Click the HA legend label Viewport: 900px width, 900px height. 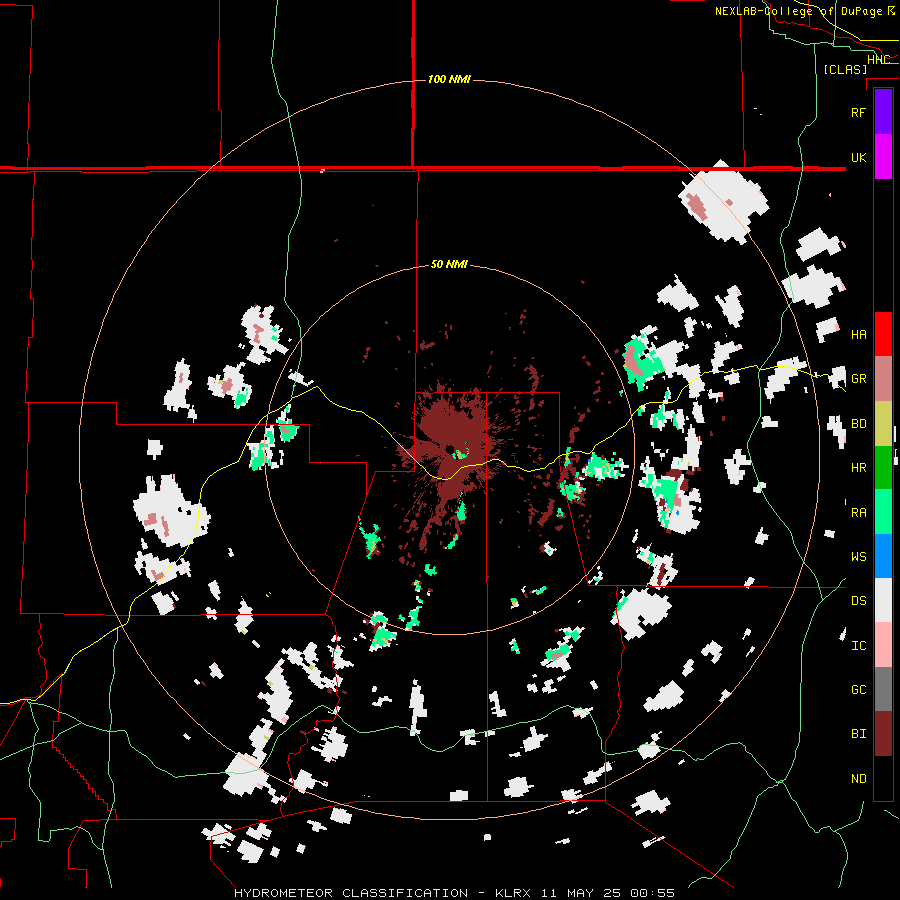pos(858,334)
